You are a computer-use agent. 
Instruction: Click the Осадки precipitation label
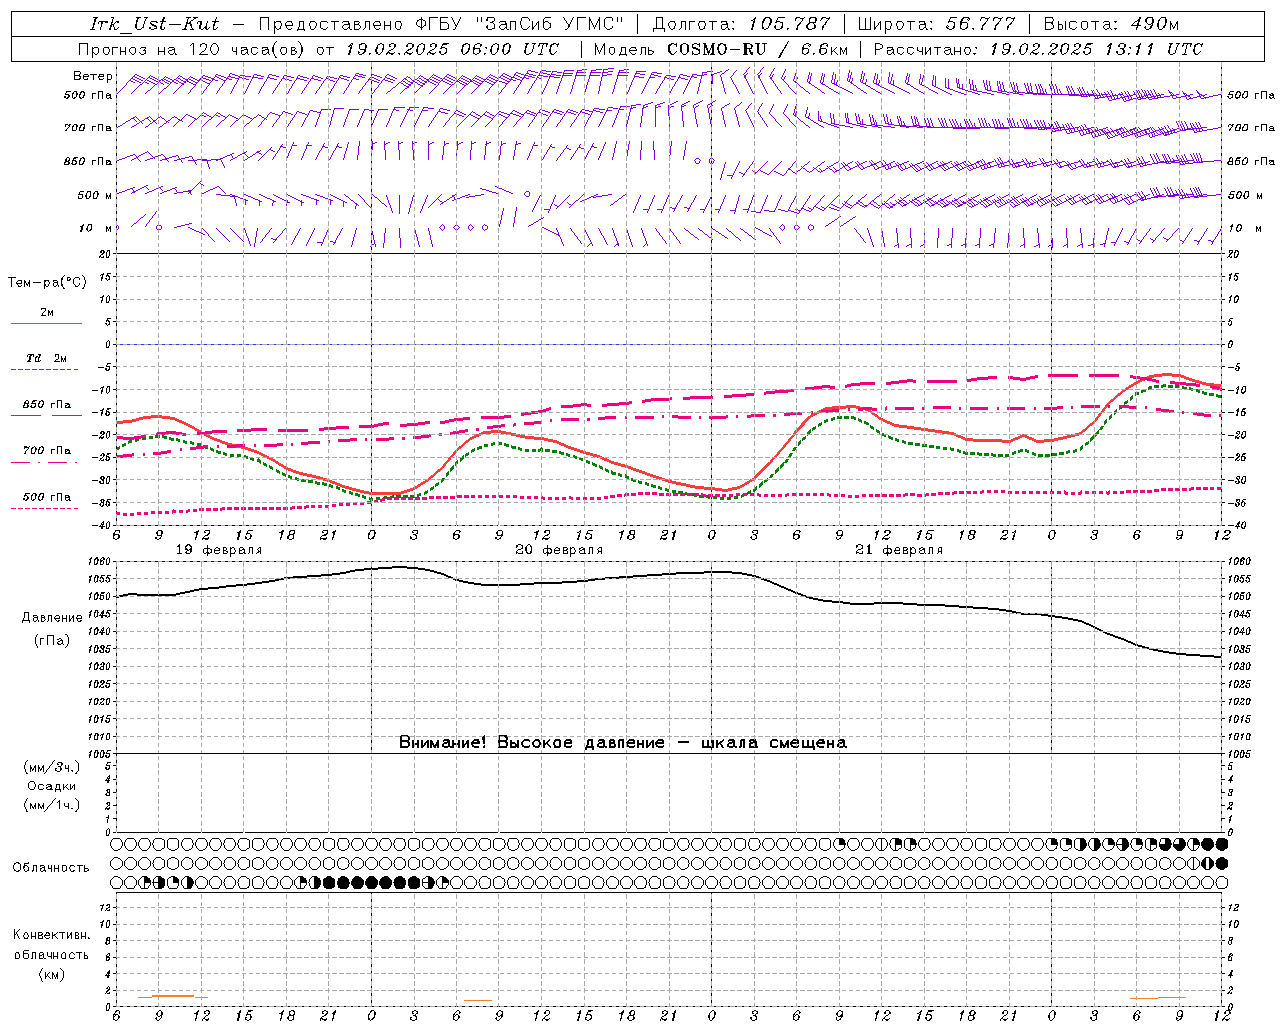[x=52, y=786]
